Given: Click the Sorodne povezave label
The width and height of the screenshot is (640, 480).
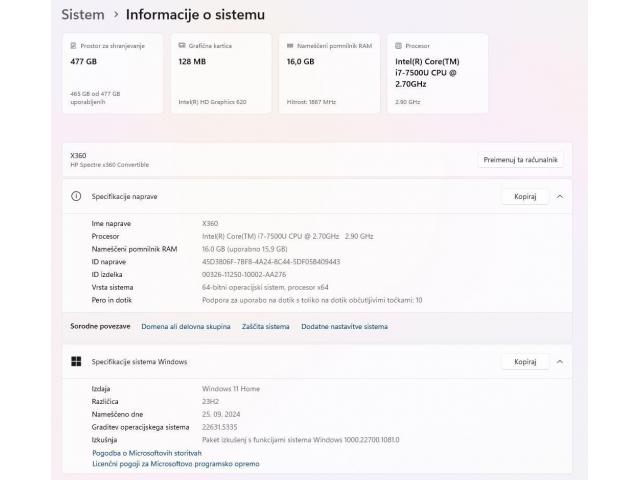Looking at the screenshot, I should pos(100,326).
